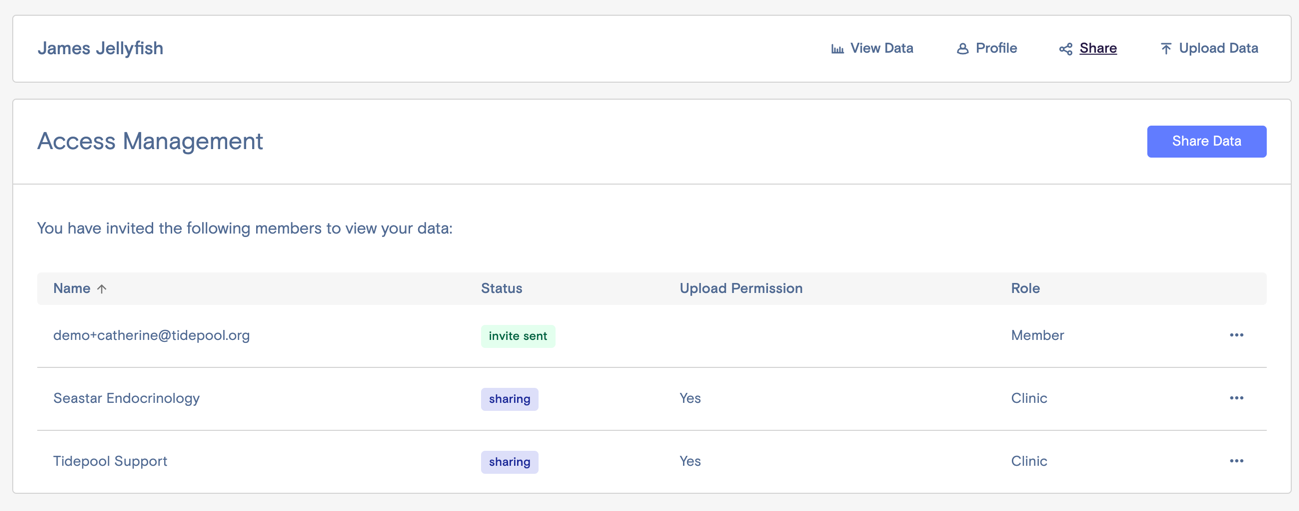Open more options for Seastar Endocrinology
The image size is (1299, 511).
pyautogui.click(x=1236, y=398)
